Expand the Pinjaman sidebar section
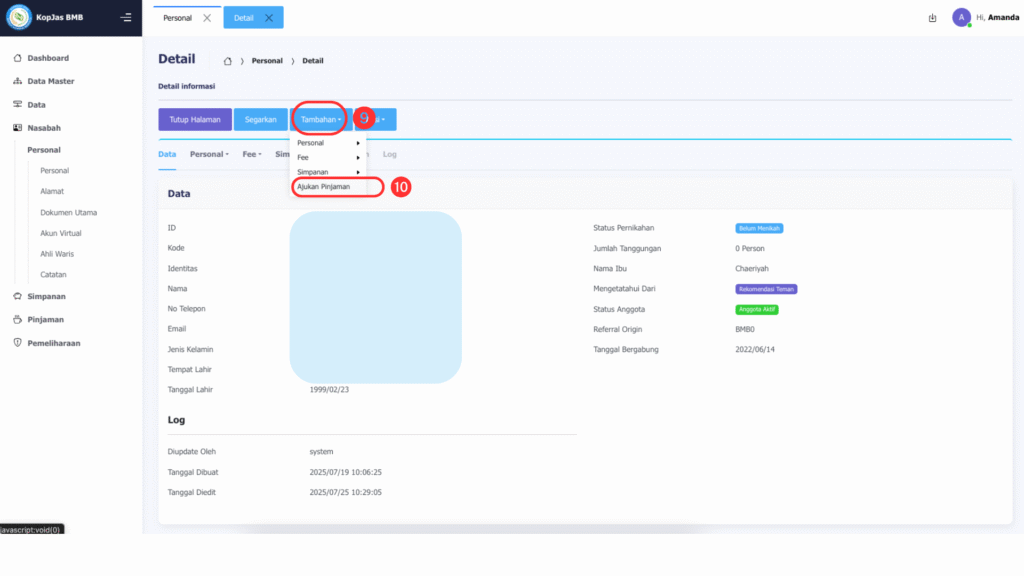The height and width of the screenshot is (576, 1024). (45, 320)
